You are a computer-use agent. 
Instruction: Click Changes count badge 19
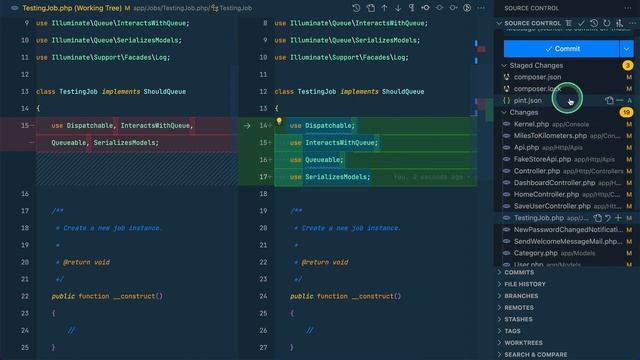click(x=627, y=112)
